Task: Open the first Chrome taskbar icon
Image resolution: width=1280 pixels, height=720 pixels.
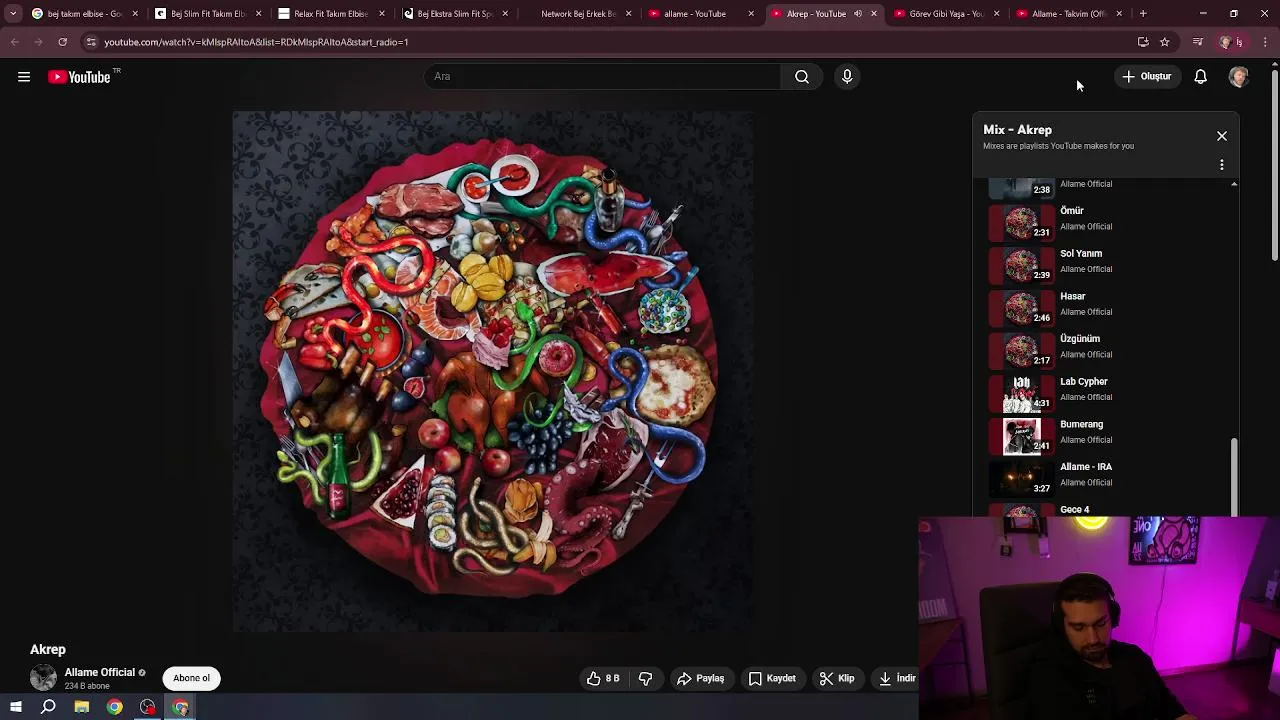Action: [115, 707]
